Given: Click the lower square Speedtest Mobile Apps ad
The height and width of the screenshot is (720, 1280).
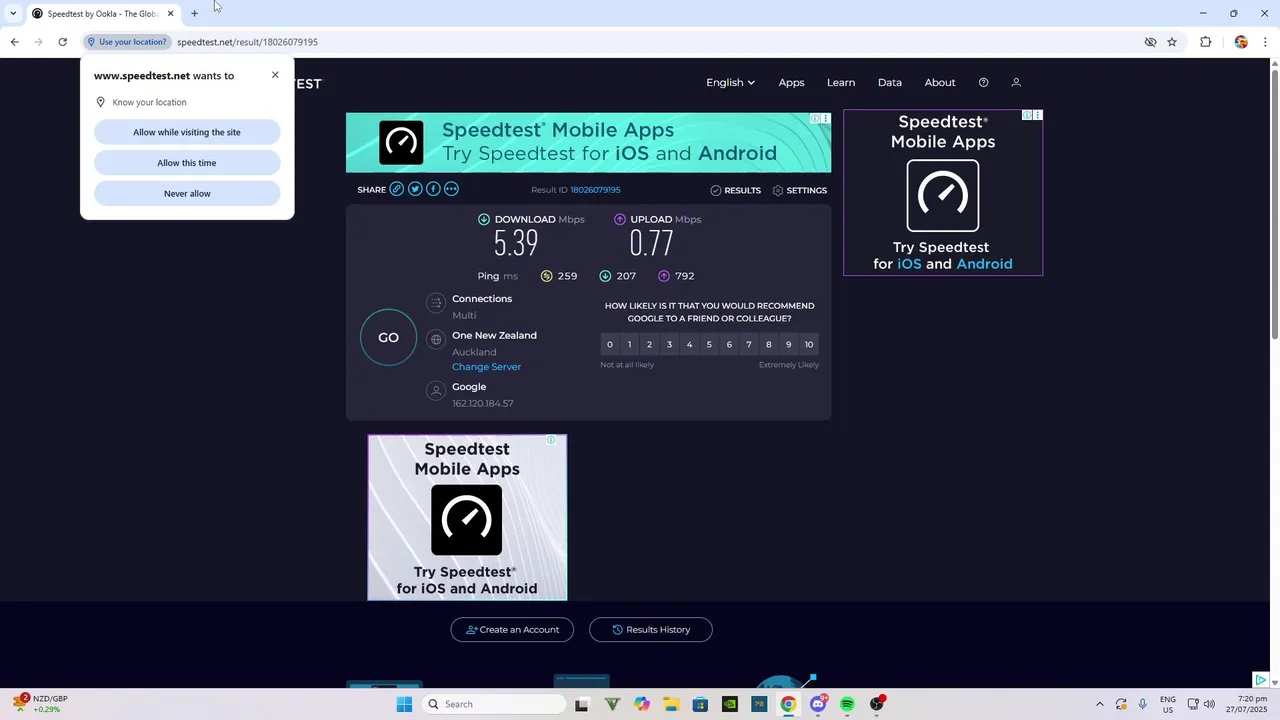Looking at the screenshot, I should tap(467, 517).
